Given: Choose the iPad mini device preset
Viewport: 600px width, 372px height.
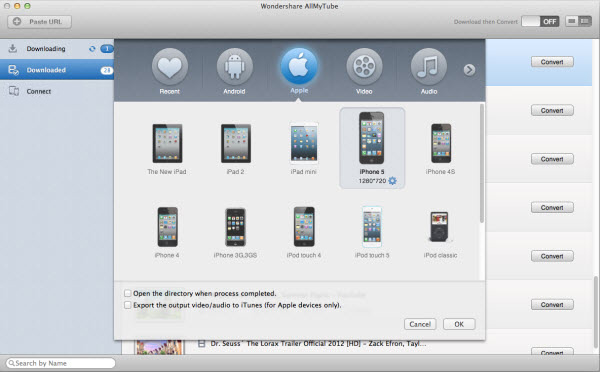Looking at the screenshot, I should click(303, 149).
